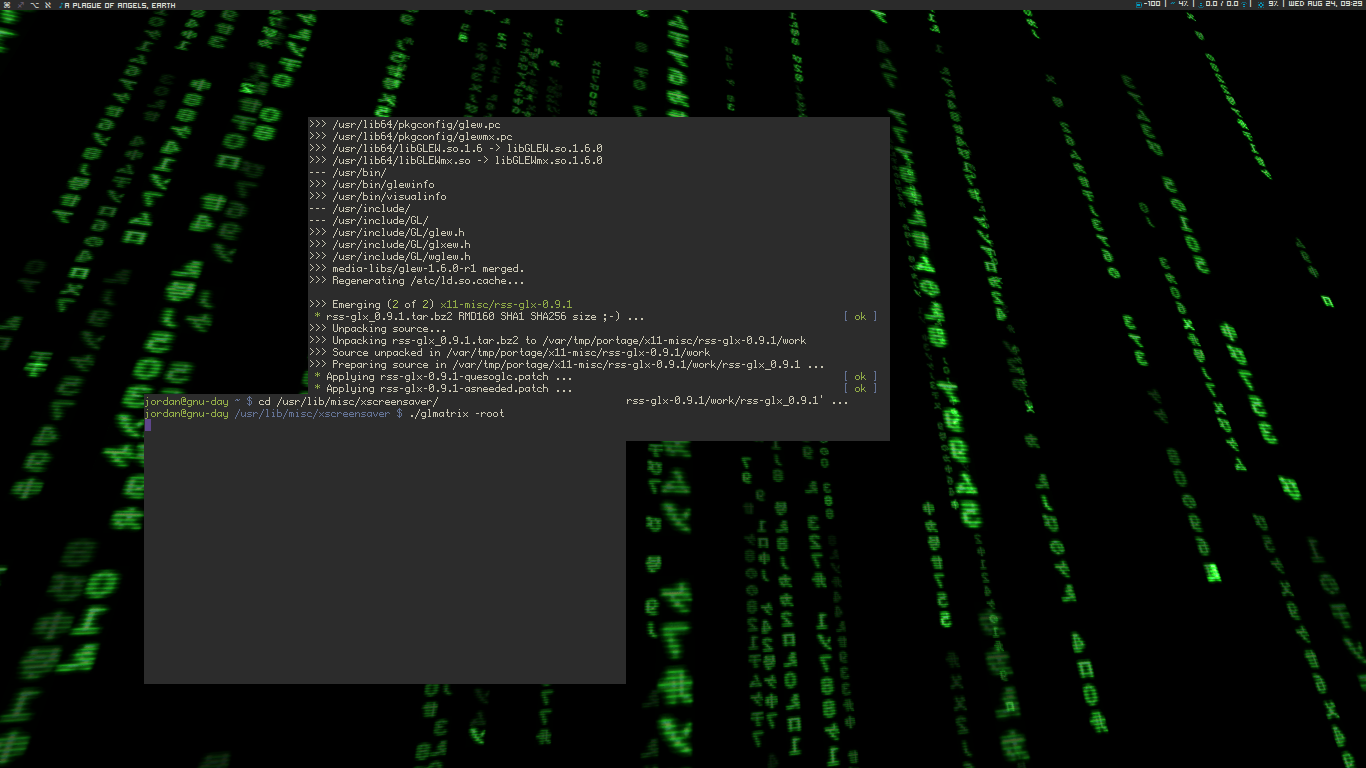Click the 'Emerging (2 of 2)' line
The width and height of the screenshot is (1366, 768).
[371, 305]
